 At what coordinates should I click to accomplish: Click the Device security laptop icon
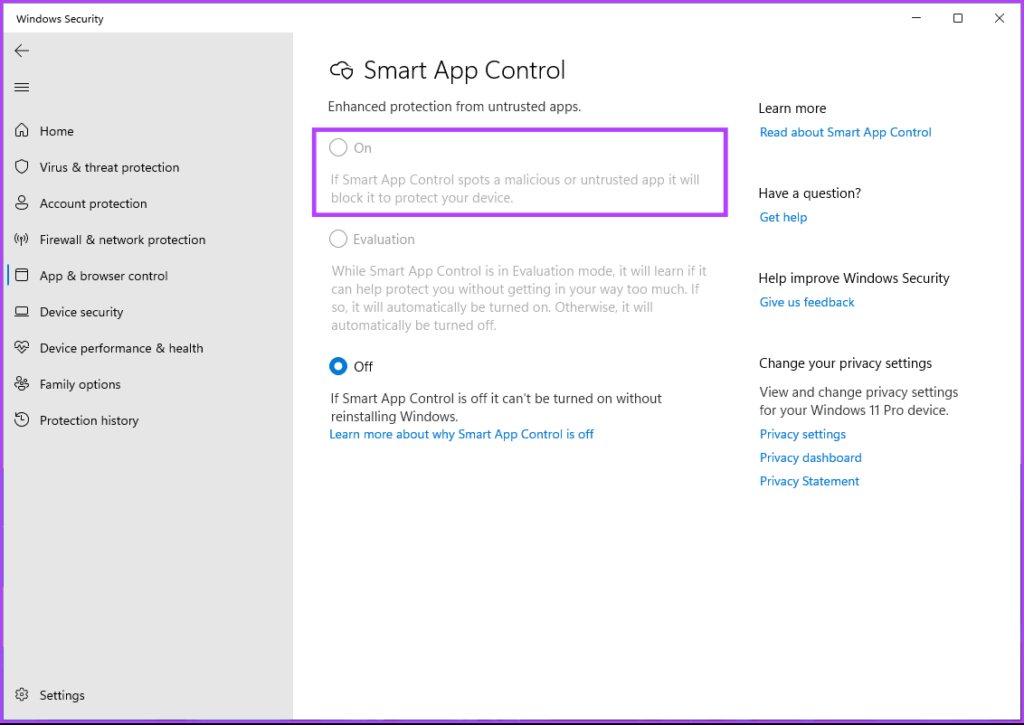pyautogui.click(x=22, y=312)
